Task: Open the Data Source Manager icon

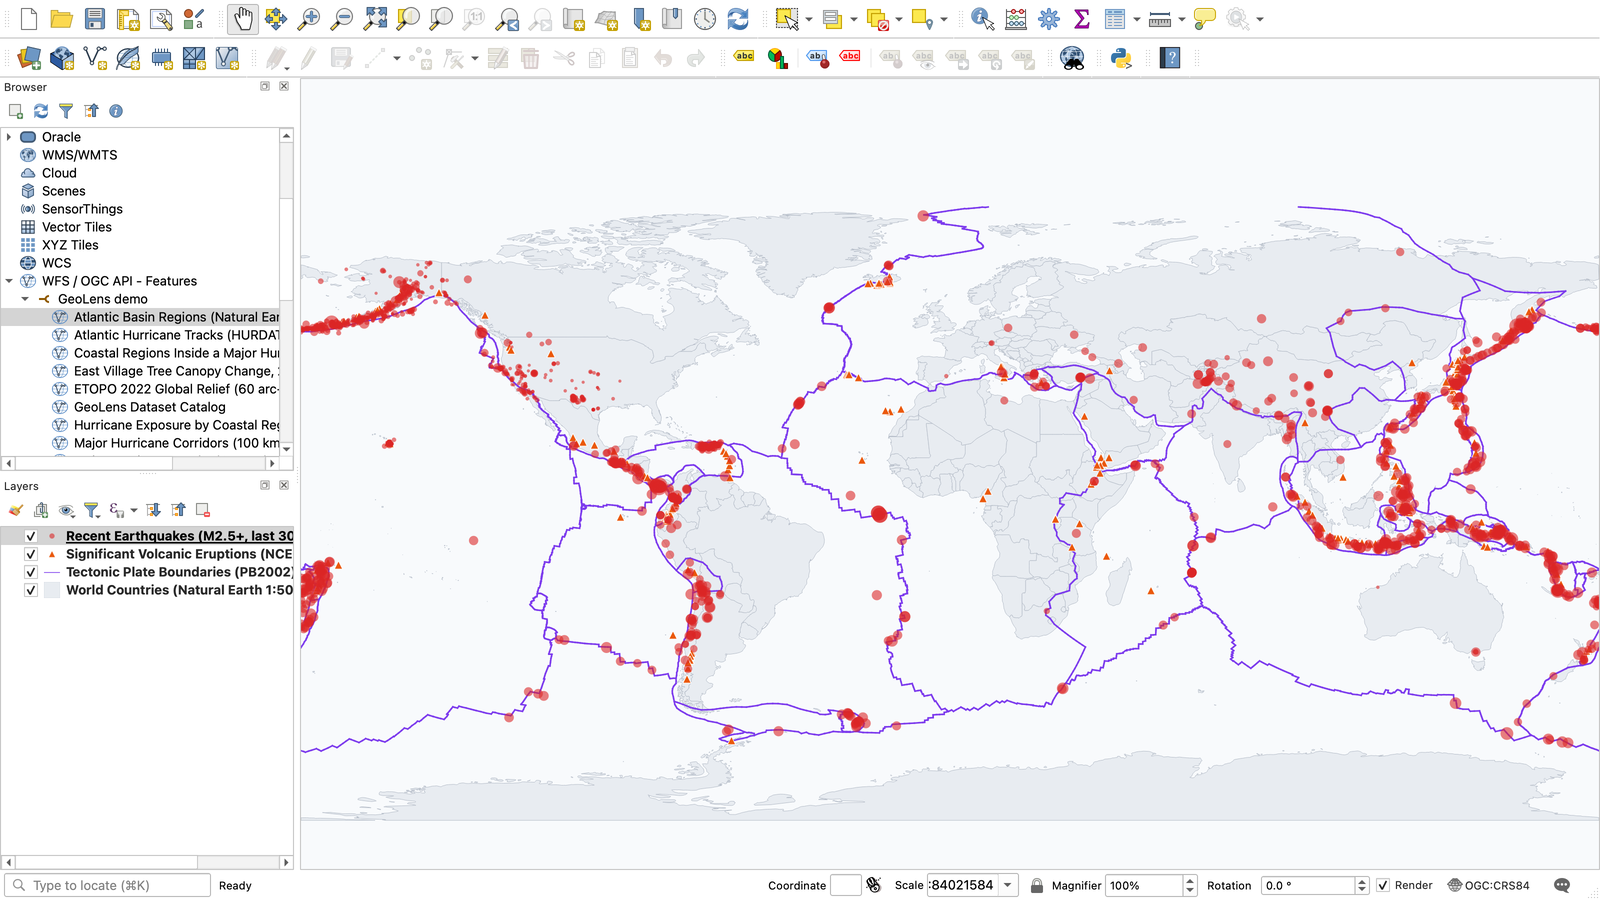Action: (29, 58)
